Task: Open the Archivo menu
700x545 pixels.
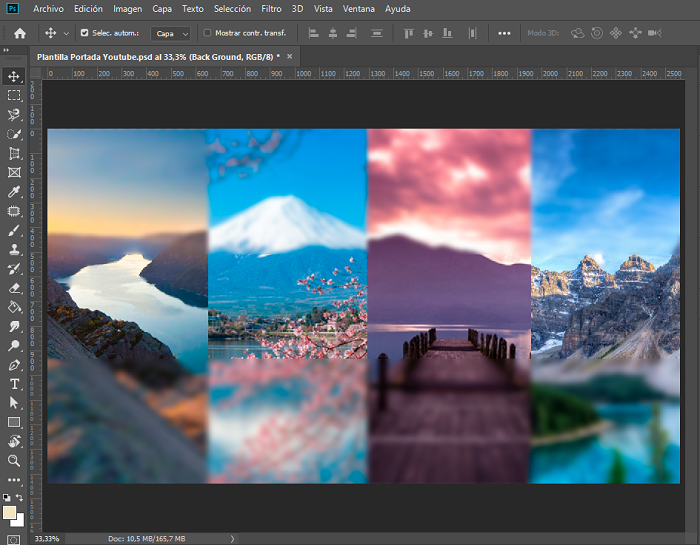Action: (x=48, y=9)
